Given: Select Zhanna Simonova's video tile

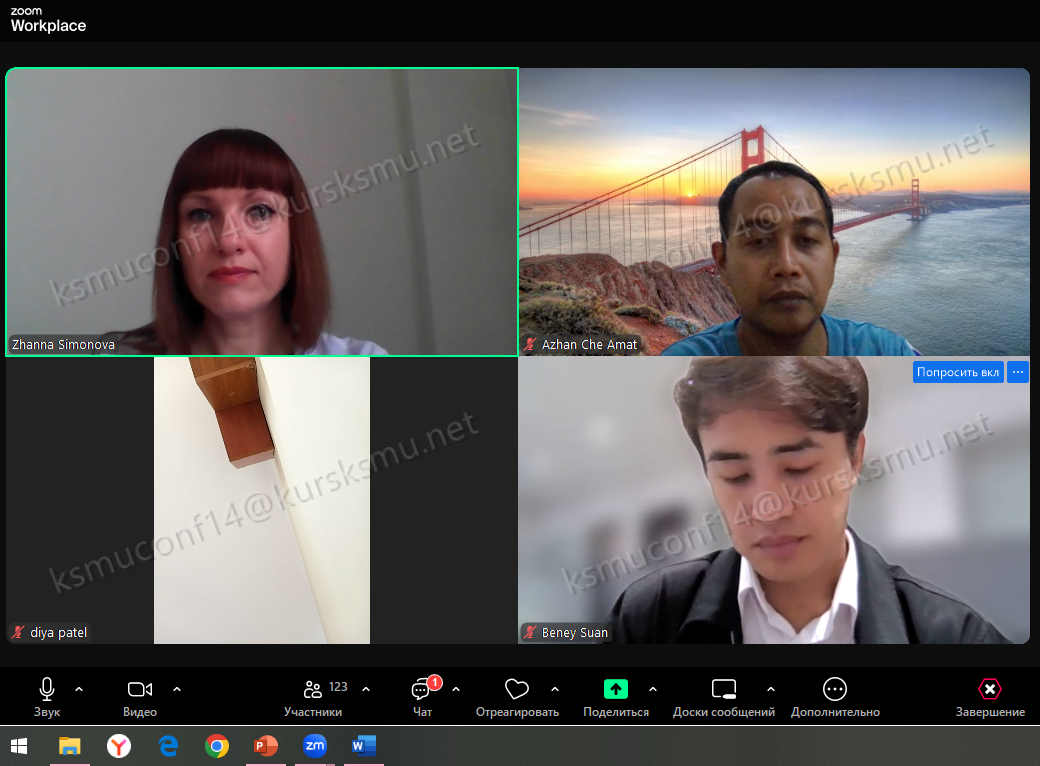Looking at the screenshot, I should tap(262, 210).
